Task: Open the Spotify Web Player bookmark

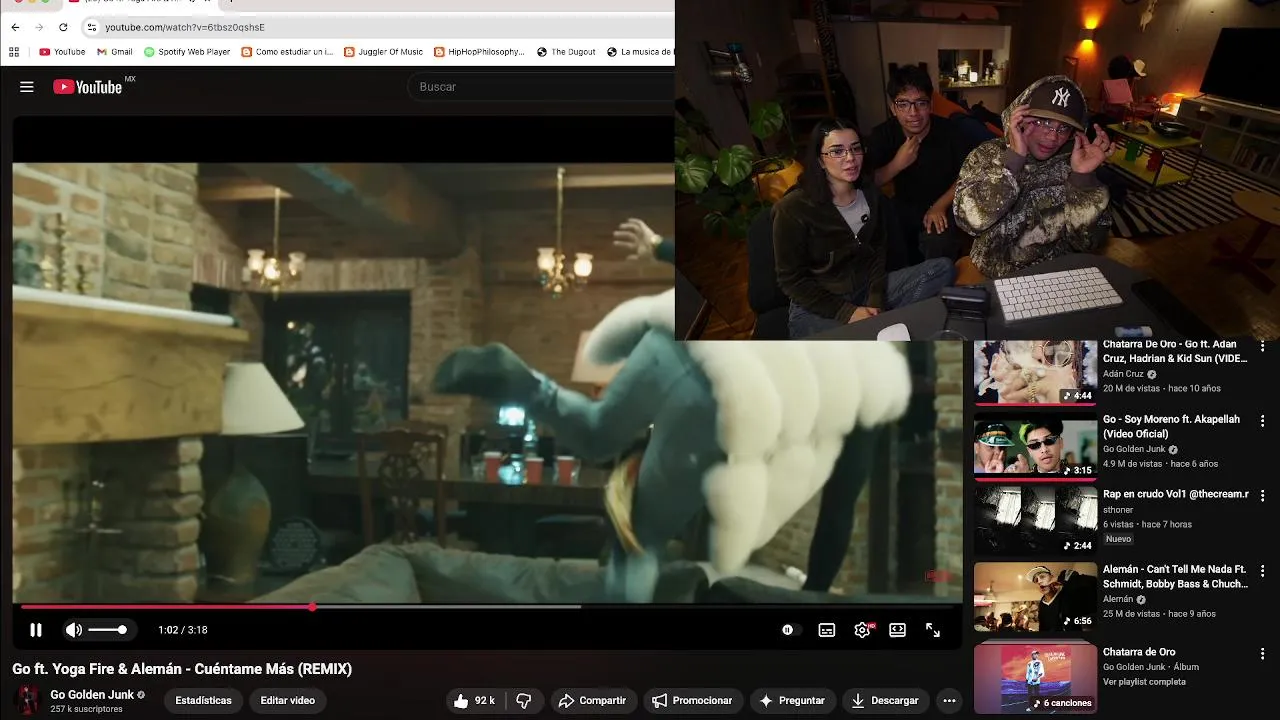Action: point(187,52)
